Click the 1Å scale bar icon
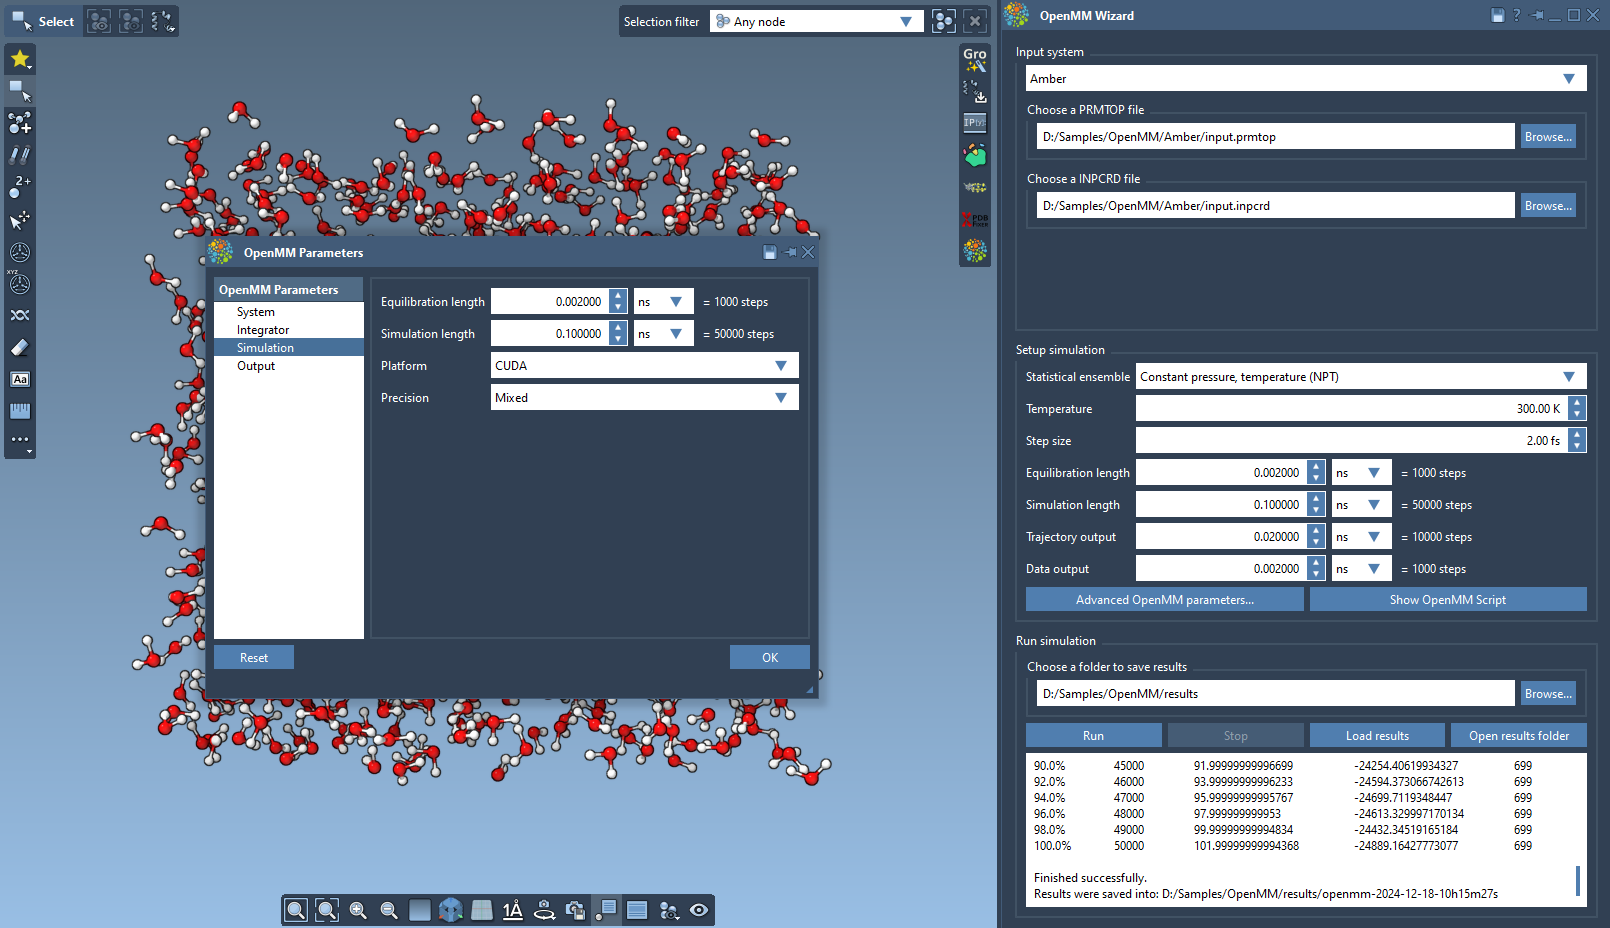The height and width of the screenshot is (928, 1610). pyautogui.click(x=513, y=910)
